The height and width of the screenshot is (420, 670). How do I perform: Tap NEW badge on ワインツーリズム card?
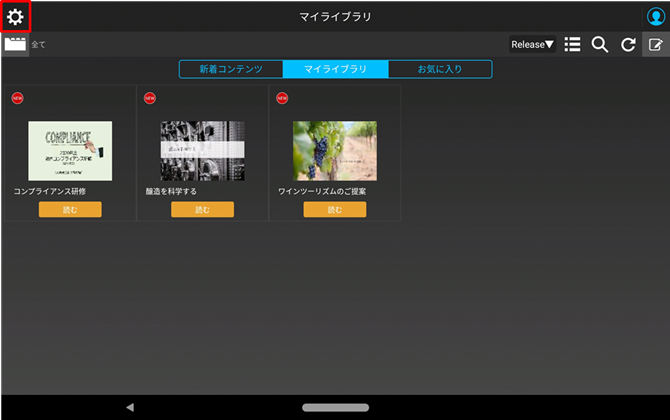tap(282, 98)
